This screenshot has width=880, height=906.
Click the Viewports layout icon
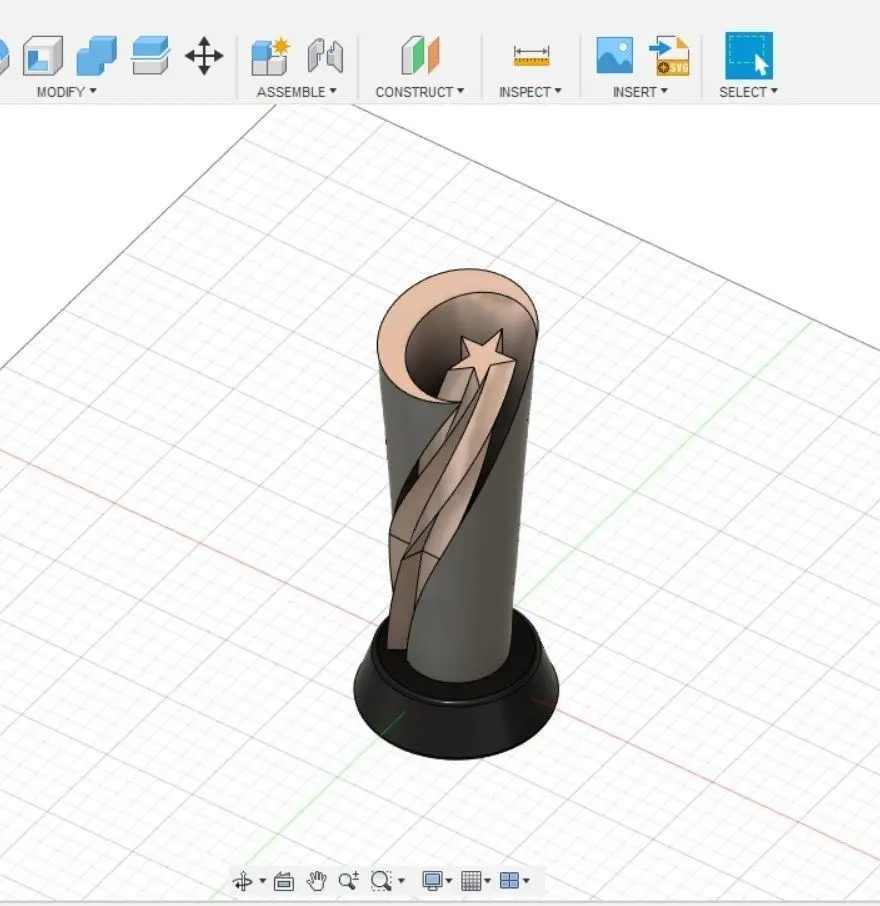(x=509, y=881)
